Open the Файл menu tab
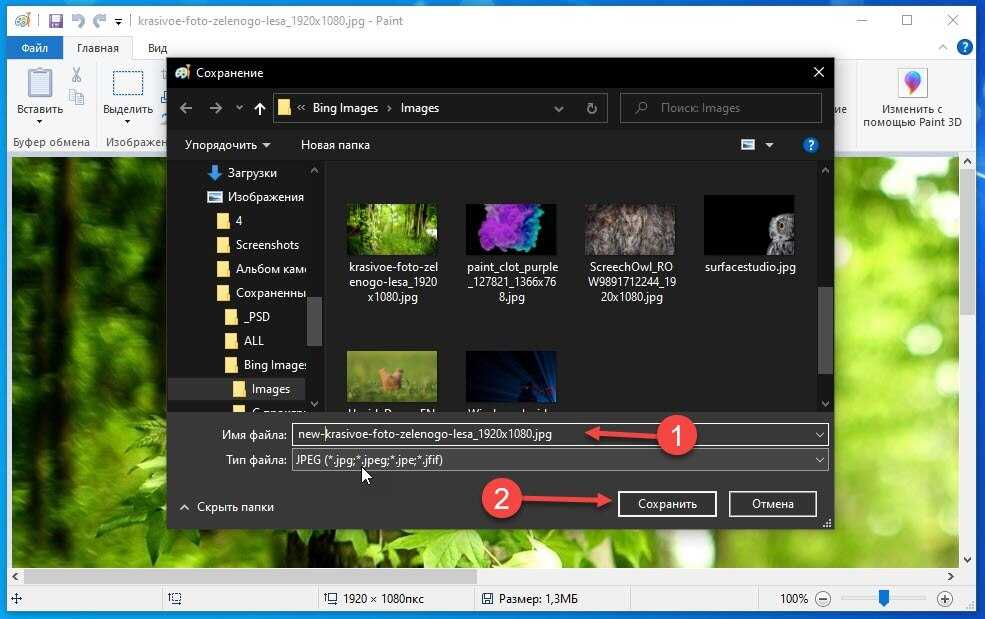Image resolution: width=985 pixels, height=619 pixels. pos(35,48)
